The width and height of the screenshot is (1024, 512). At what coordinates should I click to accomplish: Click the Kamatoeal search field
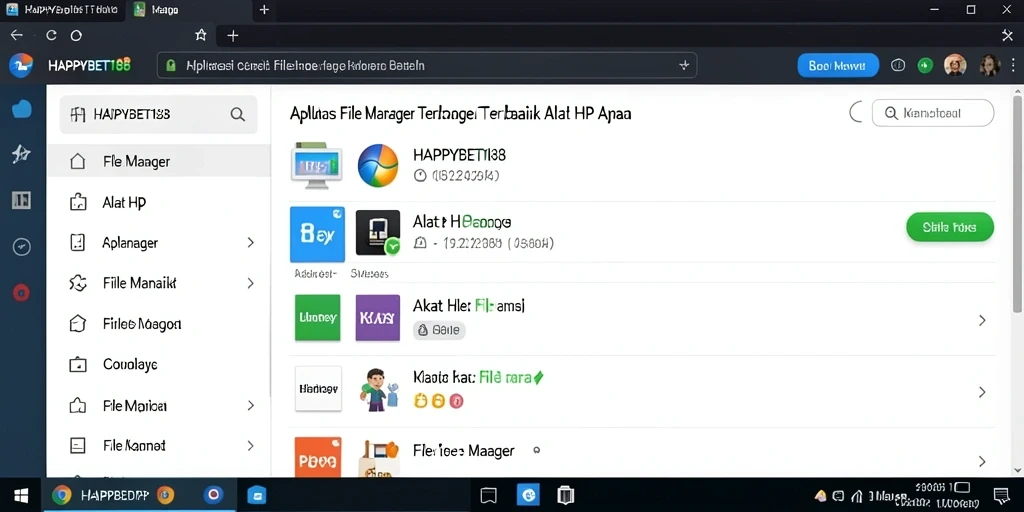coord(933,113)
